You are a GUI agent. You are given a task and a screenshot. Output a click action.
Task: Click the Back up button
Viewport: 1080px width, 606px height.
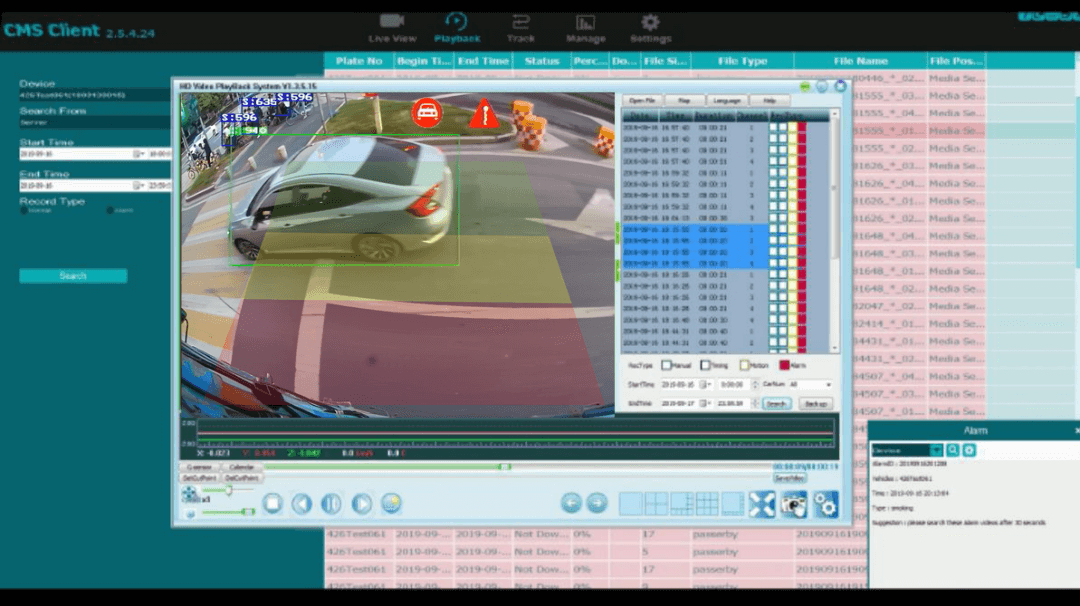point(815,404)
